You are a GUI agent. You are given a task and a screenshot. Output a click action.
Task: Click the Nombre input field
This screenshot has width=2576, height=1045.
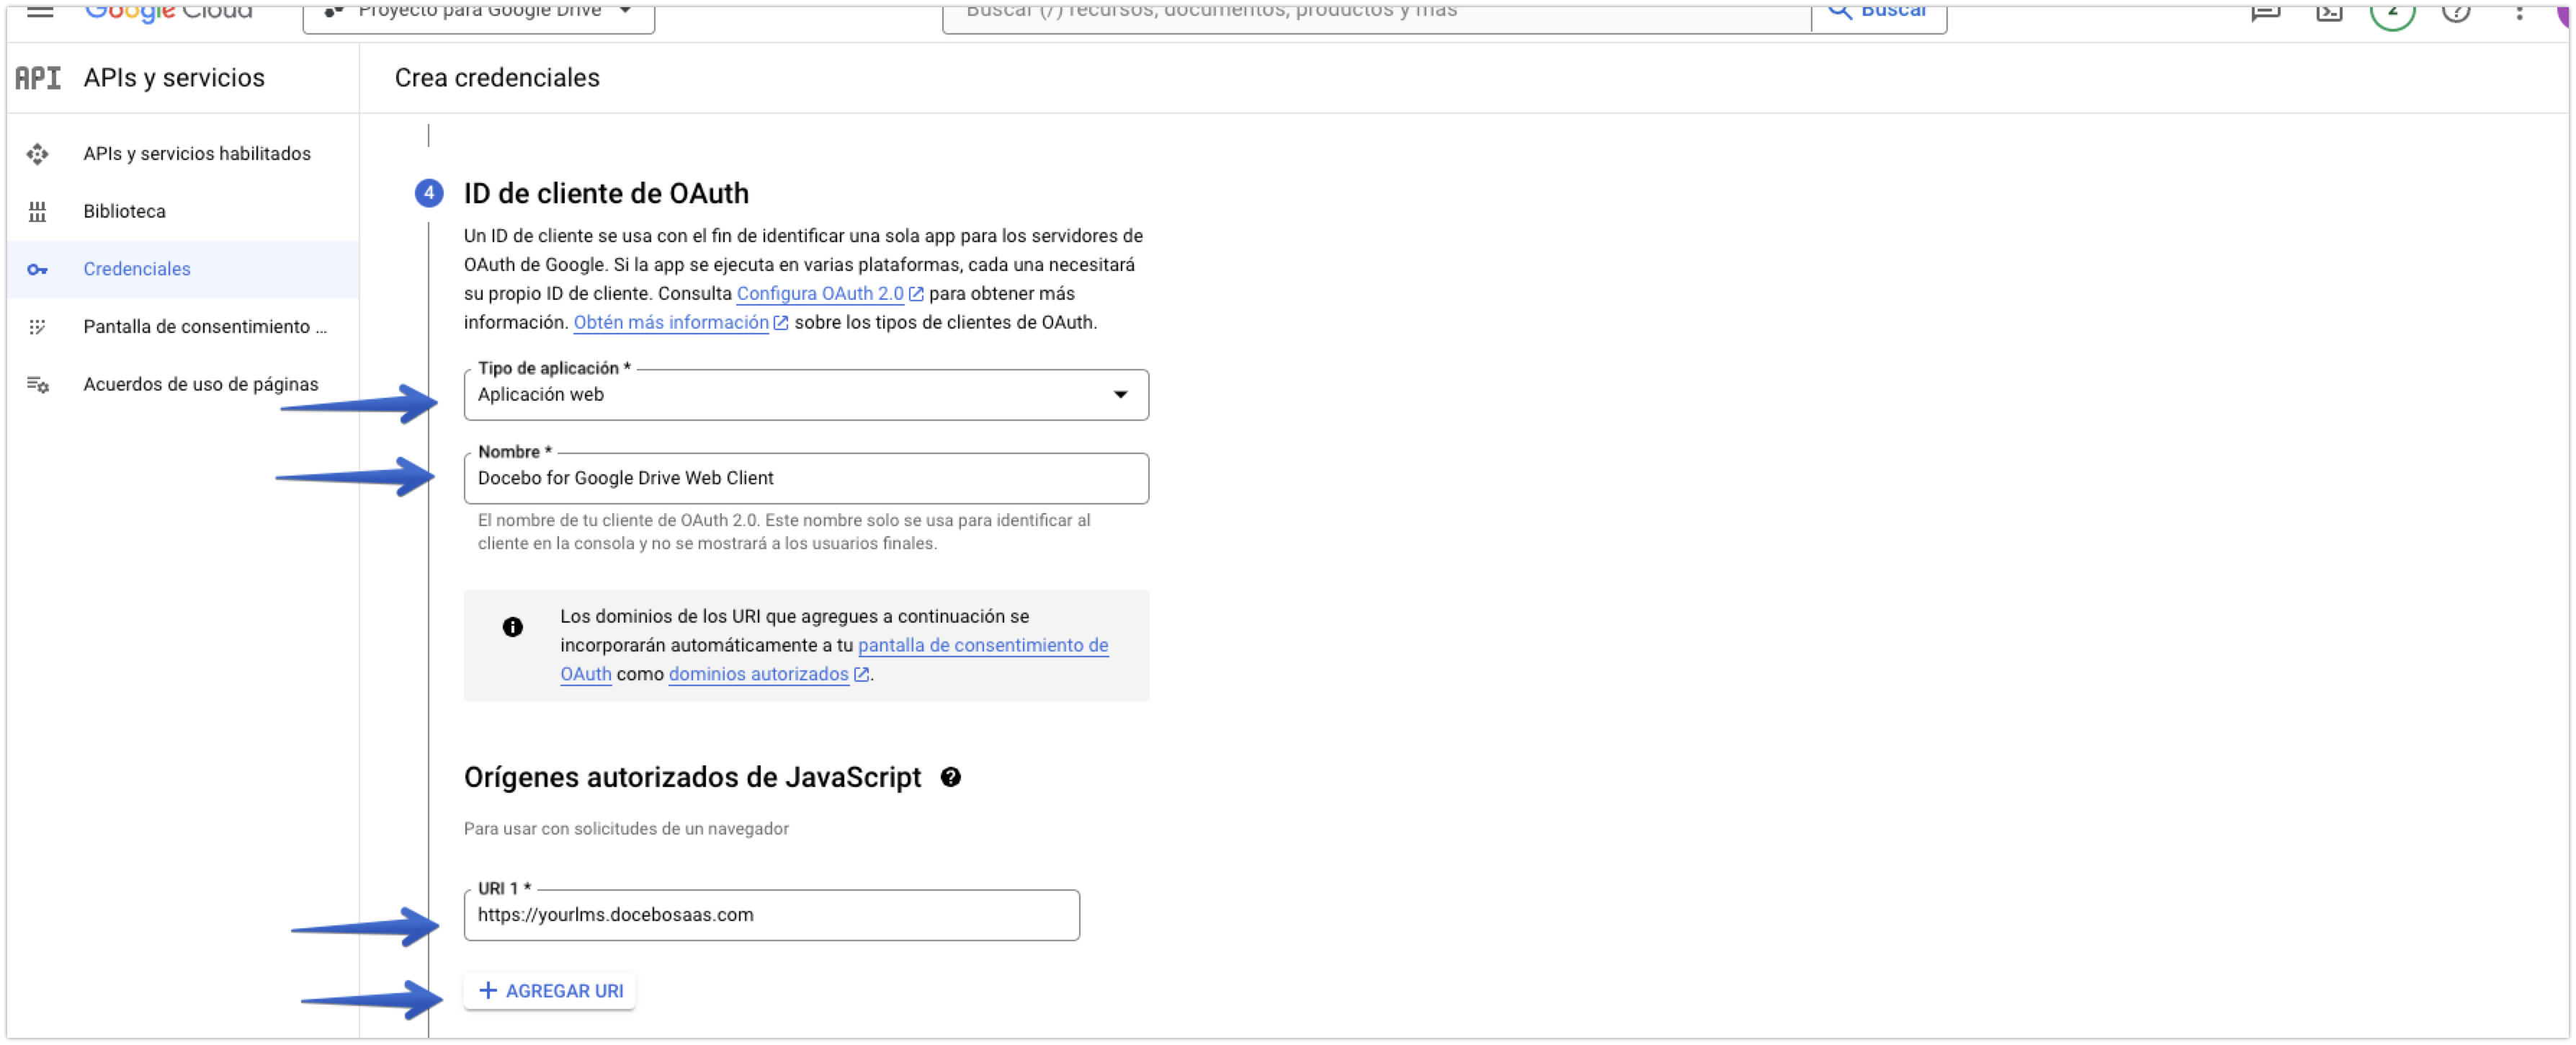806,479
